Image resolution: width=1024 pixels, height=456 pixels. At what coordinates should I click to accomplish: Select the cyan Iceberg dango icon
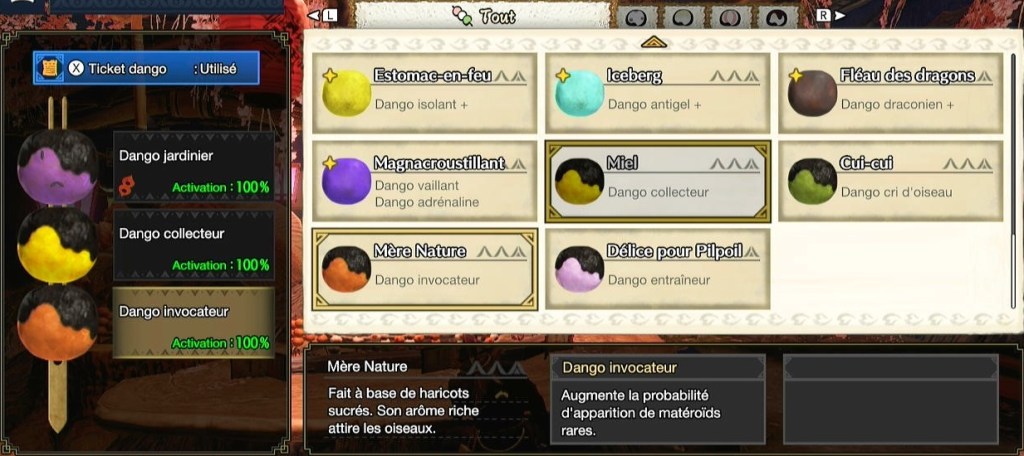click(579, 93)
